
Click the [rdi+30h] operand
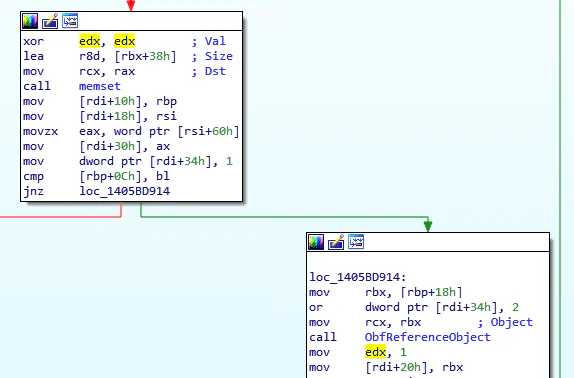click(111, 146)
